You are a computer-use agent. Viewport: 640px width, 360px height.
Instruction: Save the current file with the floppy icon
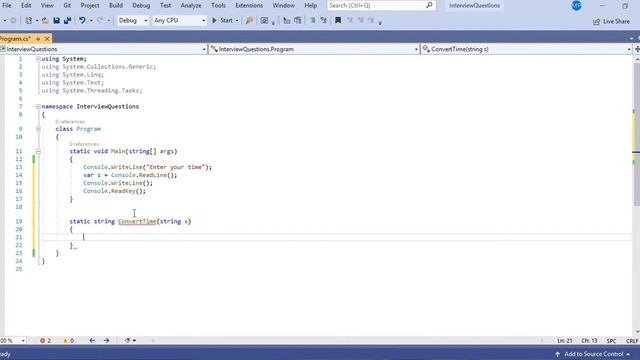56,20
